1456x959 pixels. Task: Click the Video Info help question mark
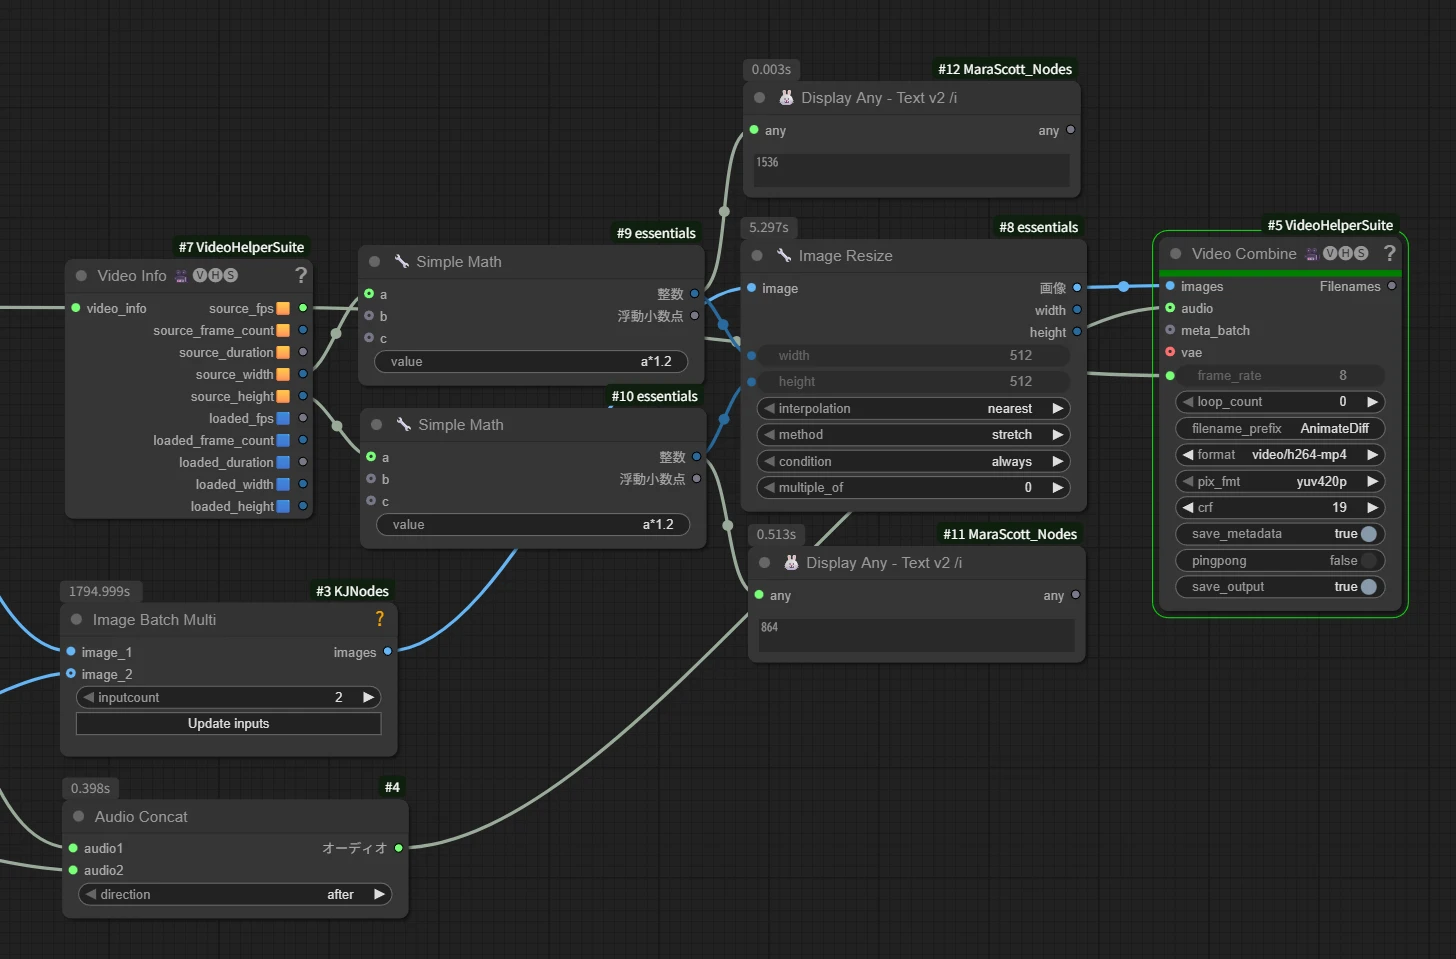tap(300, 275)
